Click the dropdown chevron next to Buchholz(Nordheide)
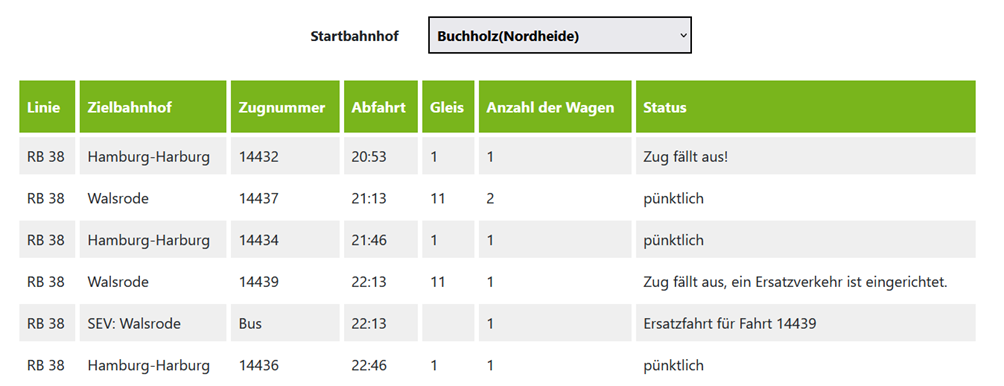1004x386 pixels. 683,36
